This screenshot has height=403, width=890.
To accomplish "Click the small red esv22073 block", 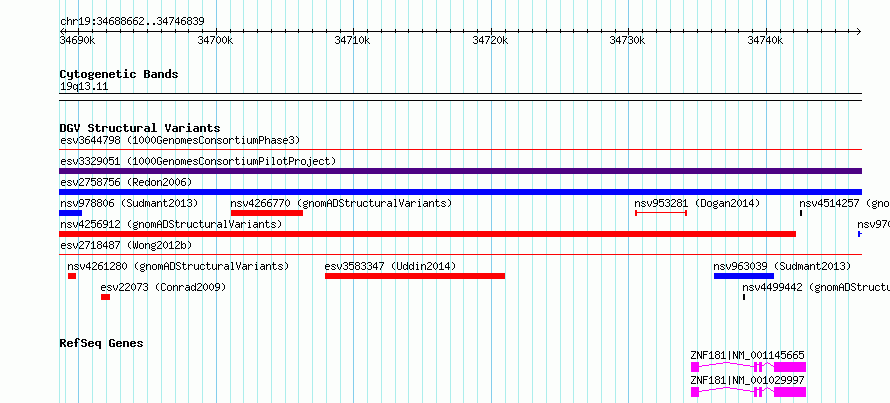I will (106, 297).
